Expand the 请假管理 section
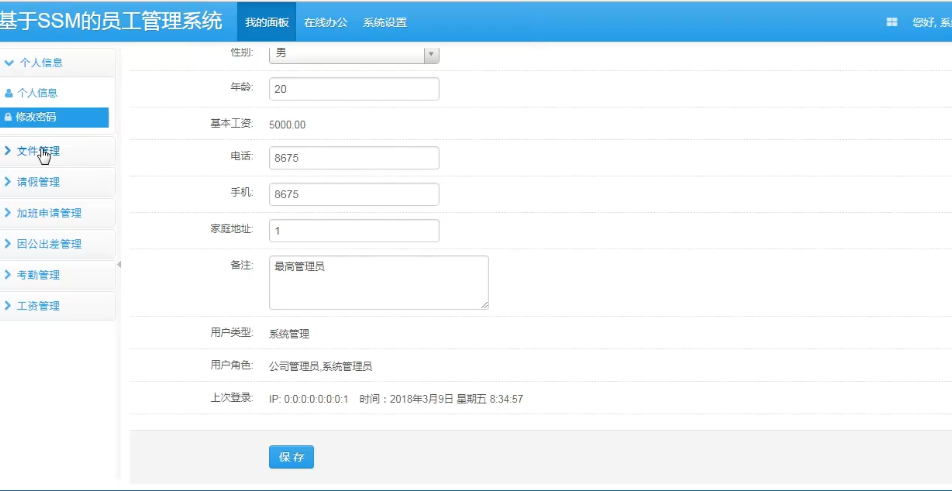The height and width of the screenshot is (491, 952). (58, 182)
